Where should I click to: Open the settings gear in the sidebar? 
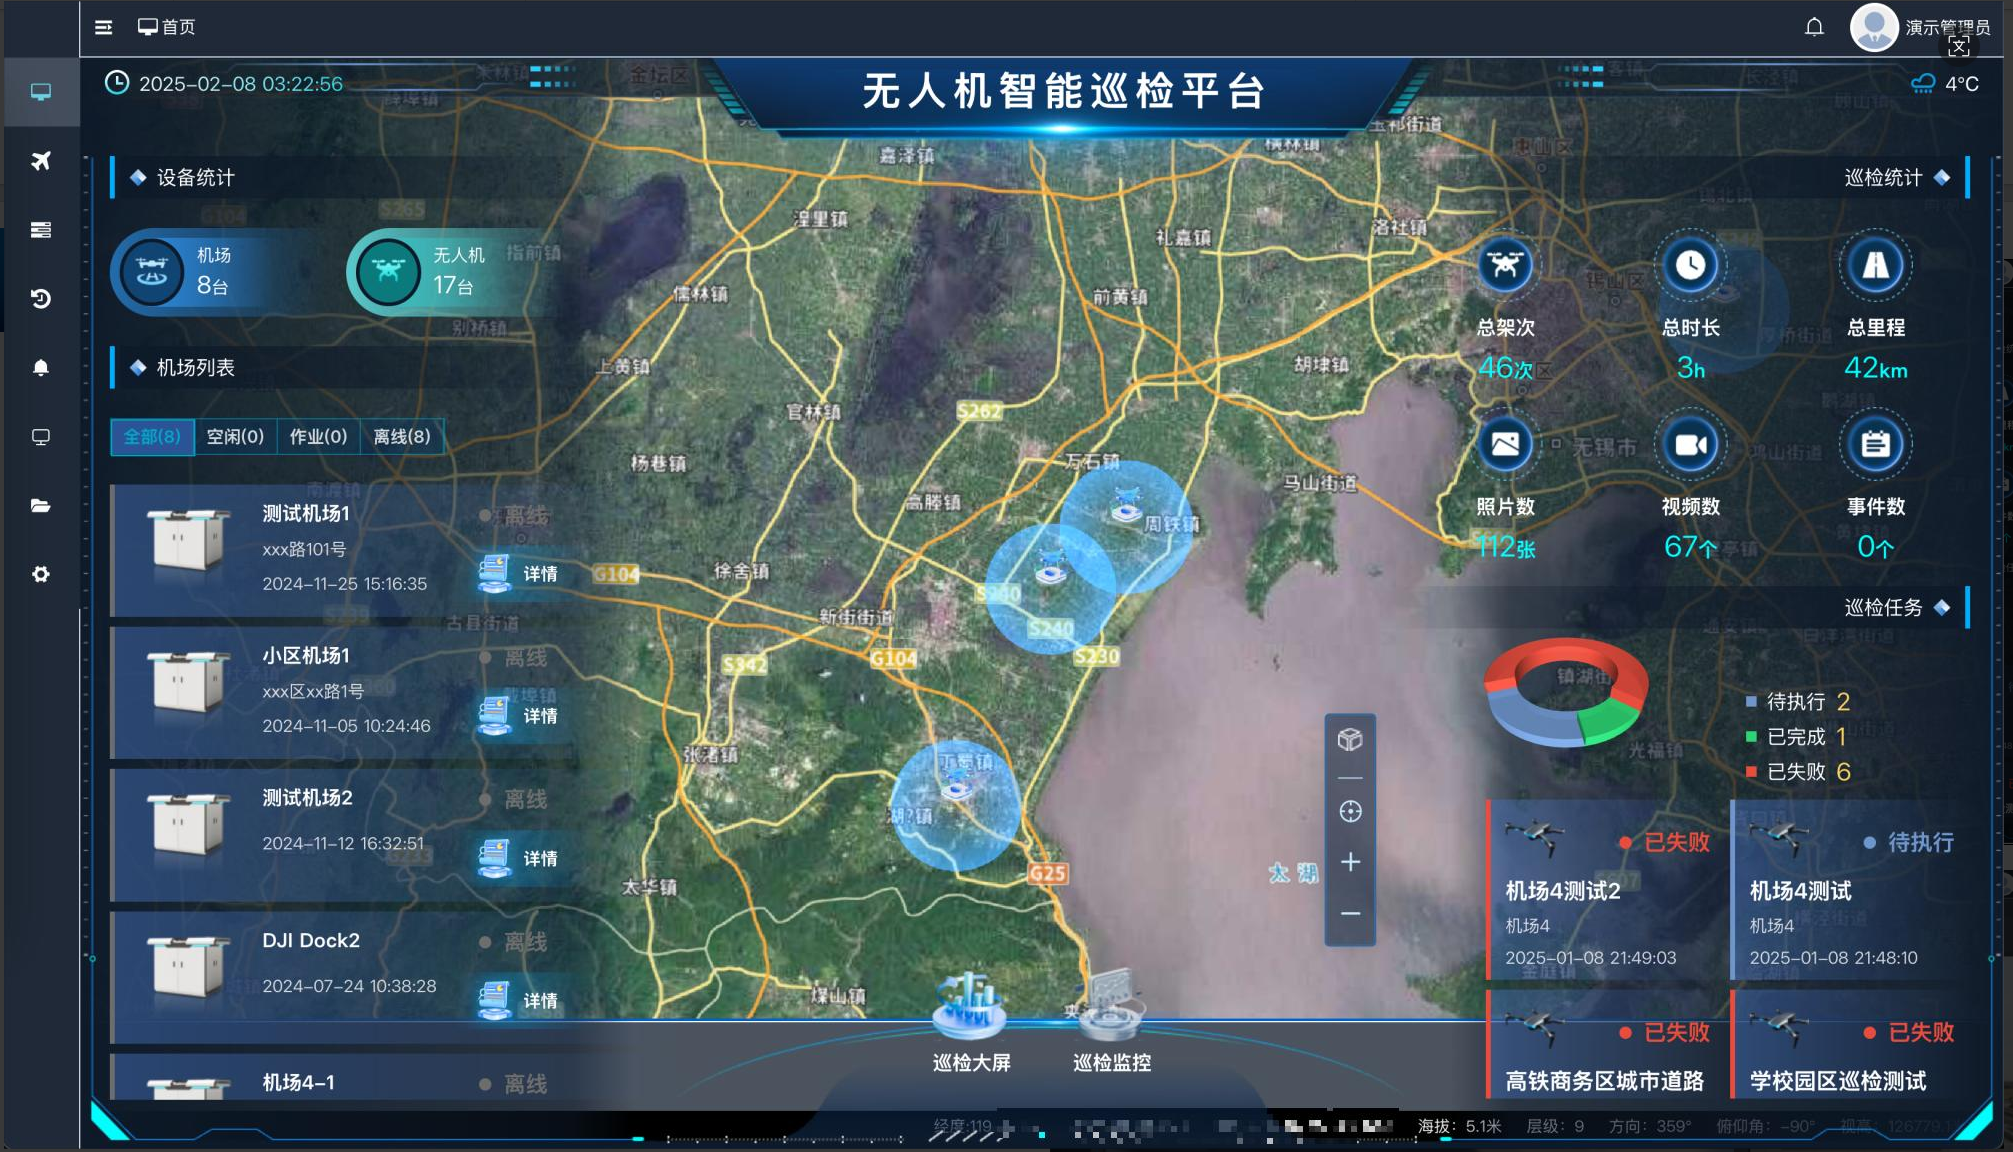(41, 575)
